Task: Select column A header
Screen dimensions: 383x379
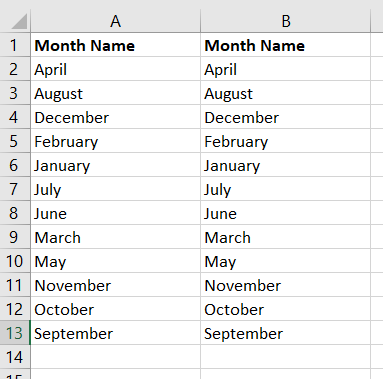Action: coord(115,21)
